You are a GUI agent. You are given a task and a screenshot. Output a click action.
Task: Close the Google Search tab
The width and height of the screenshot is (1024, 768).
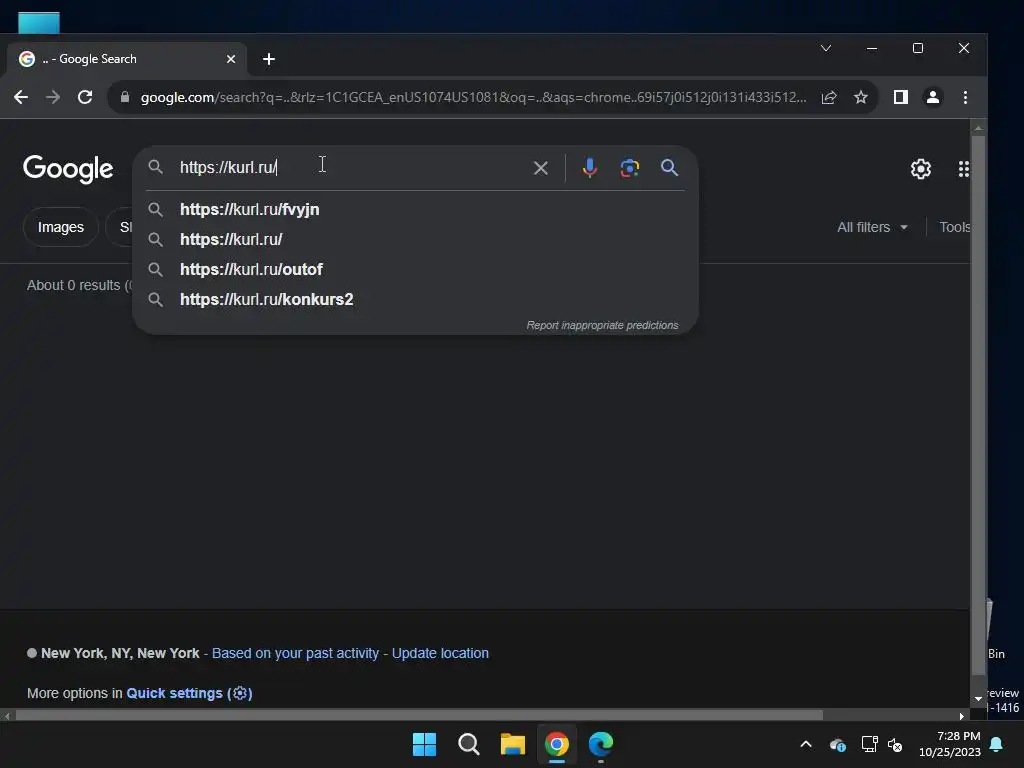click(231, 59)
